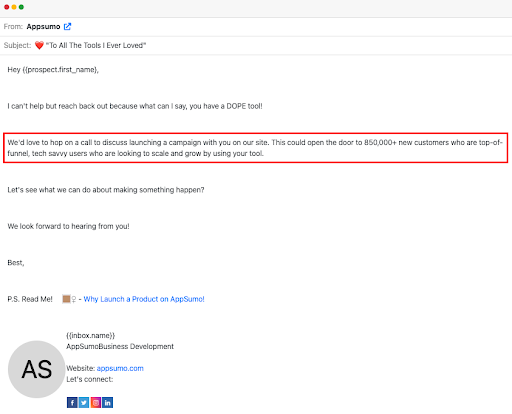Open the external link icon beside Appsumo

67,26
